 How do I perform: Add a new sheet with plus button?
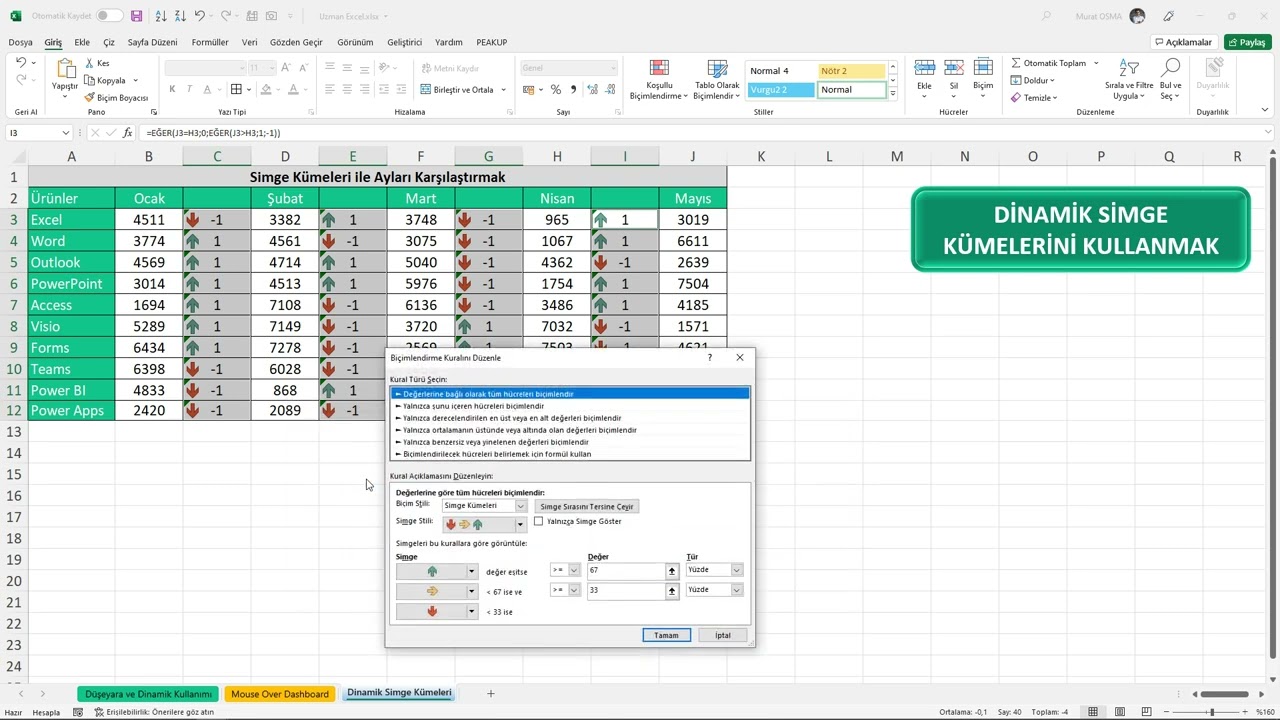pos(490,694)
